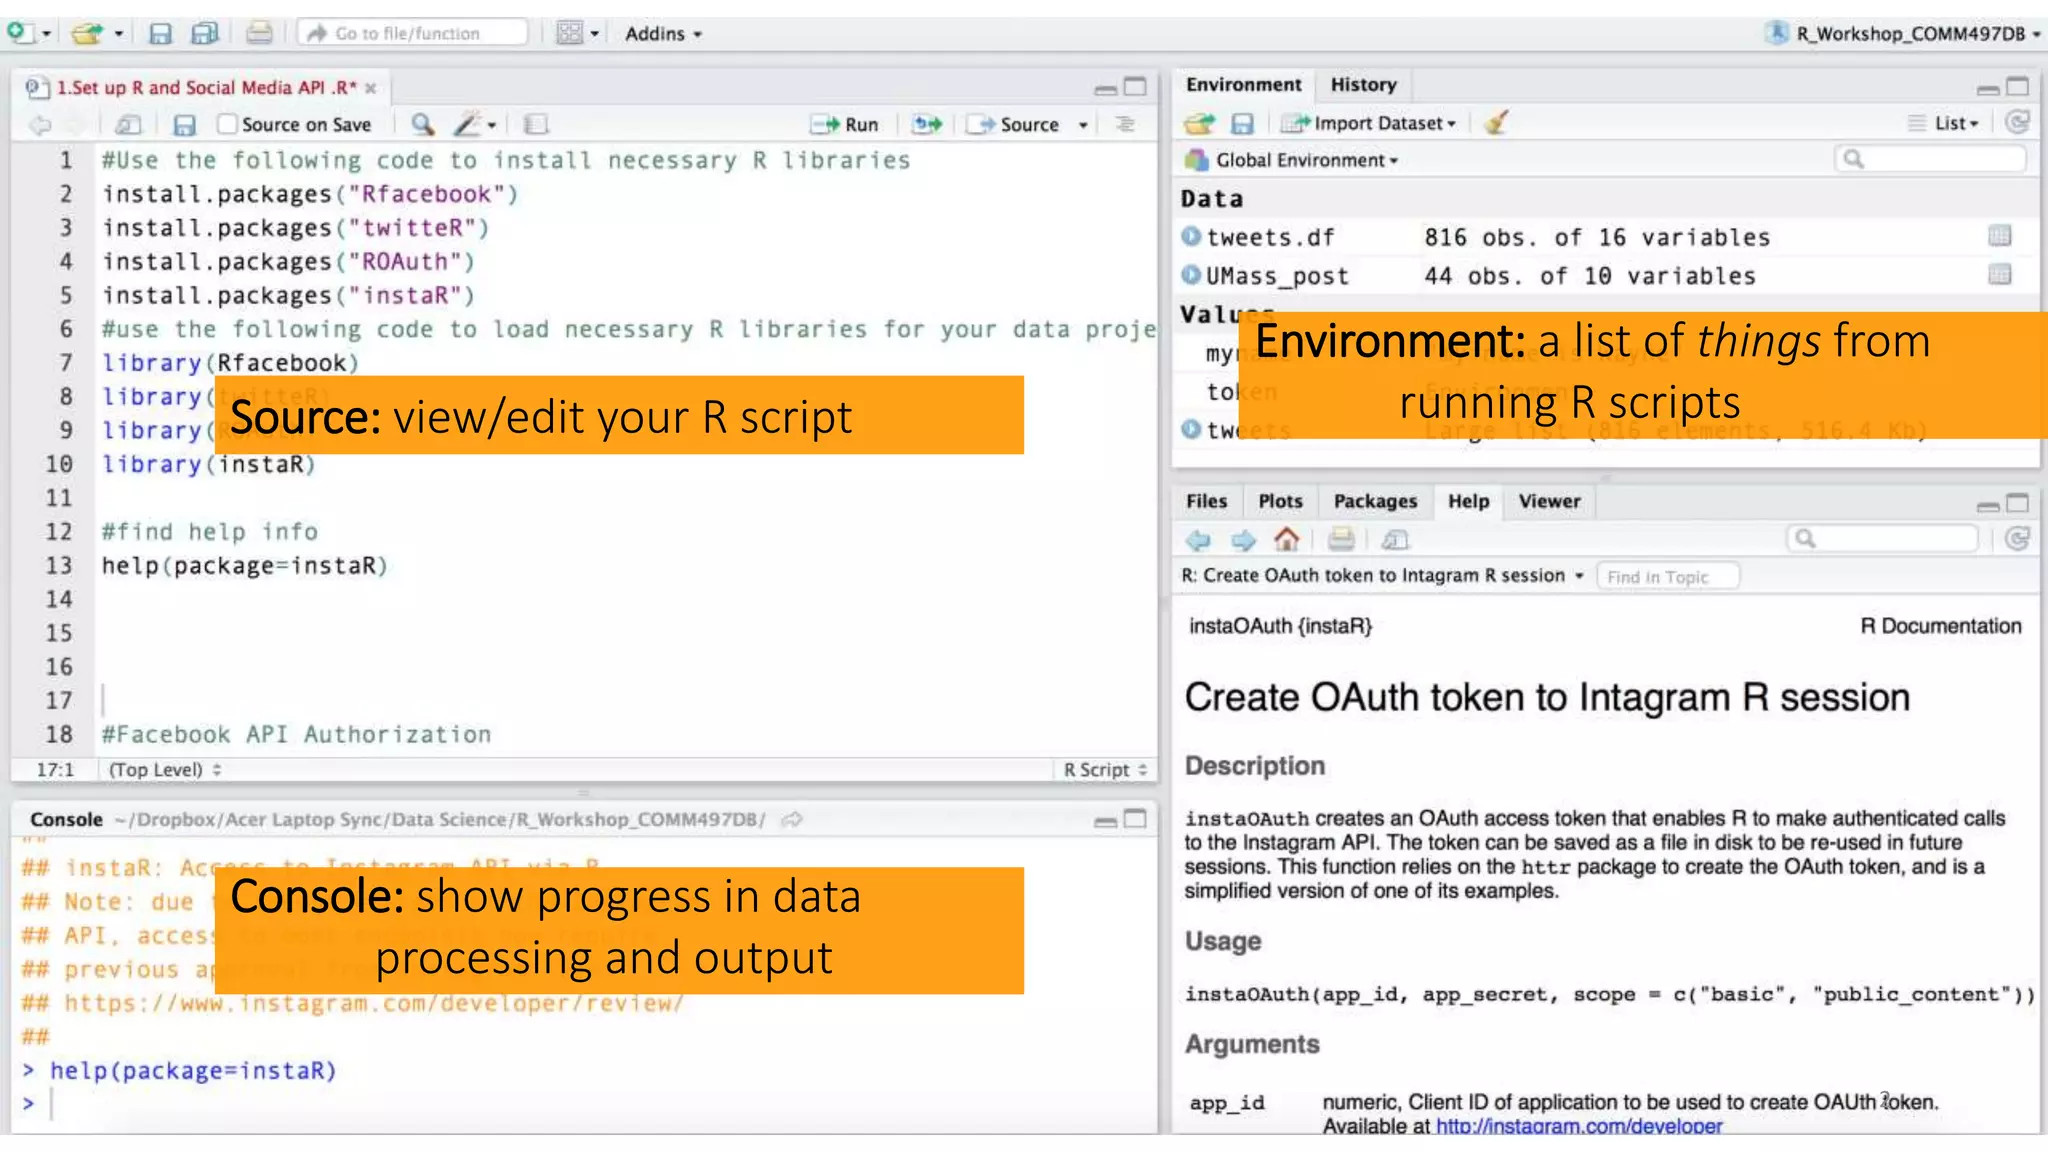Switch to the Files tab
Viewport: 2048px width, 1152px height.
click(1206, 502)
